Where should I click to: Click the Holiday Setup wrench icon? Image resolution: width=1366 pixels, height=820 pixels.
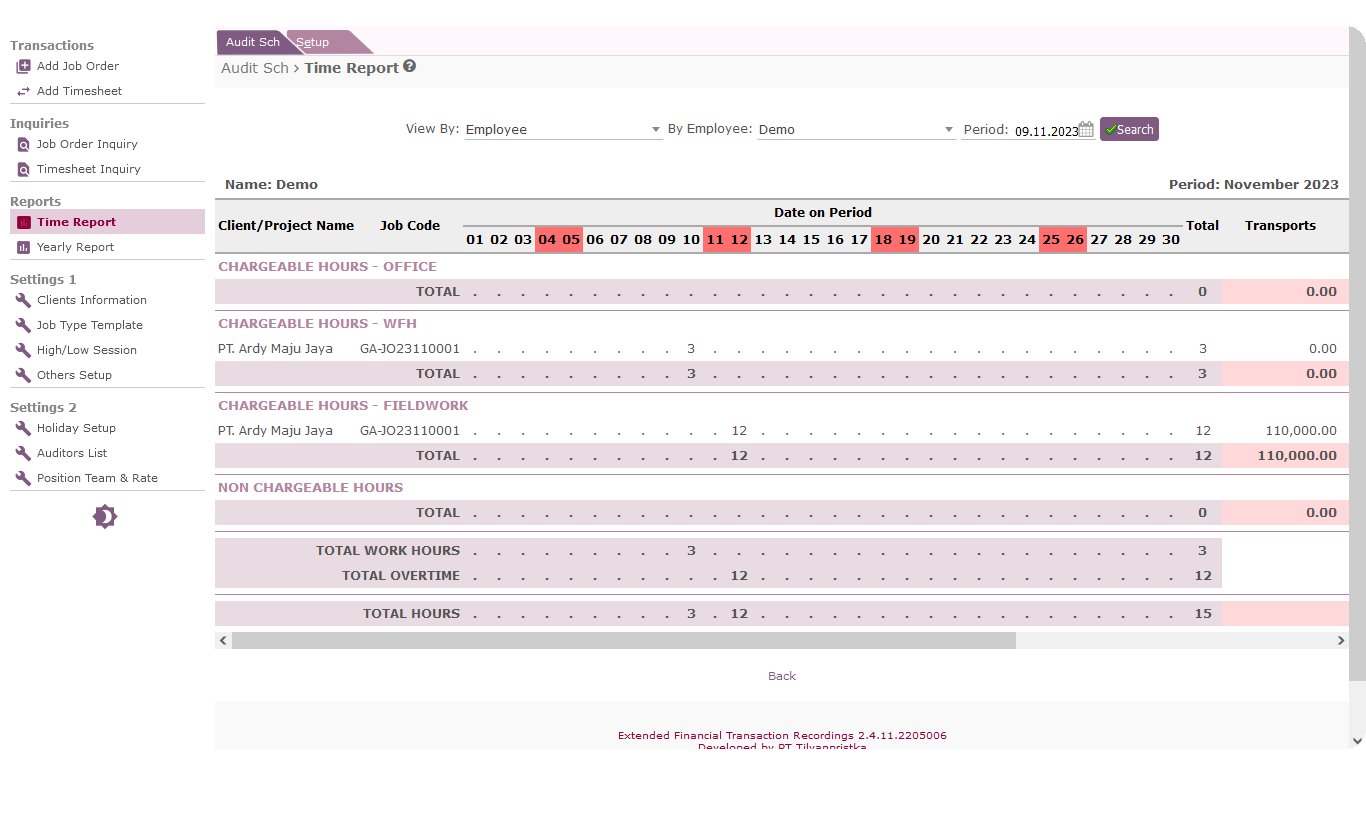click(23, 428)
